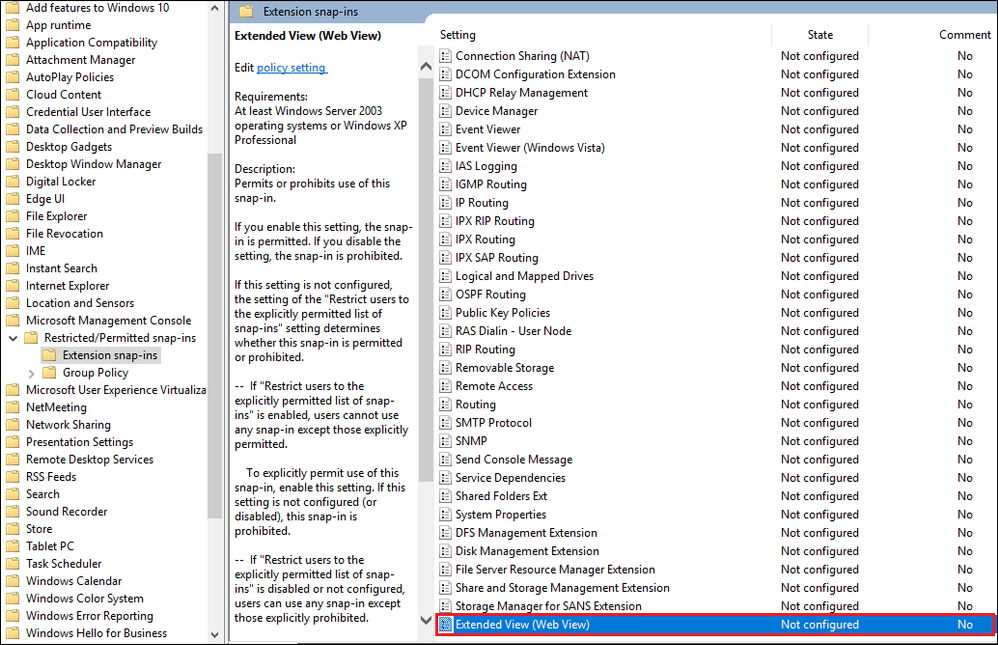Select Event Viewer (Windows Vista) setting

[x=530, y=148]
